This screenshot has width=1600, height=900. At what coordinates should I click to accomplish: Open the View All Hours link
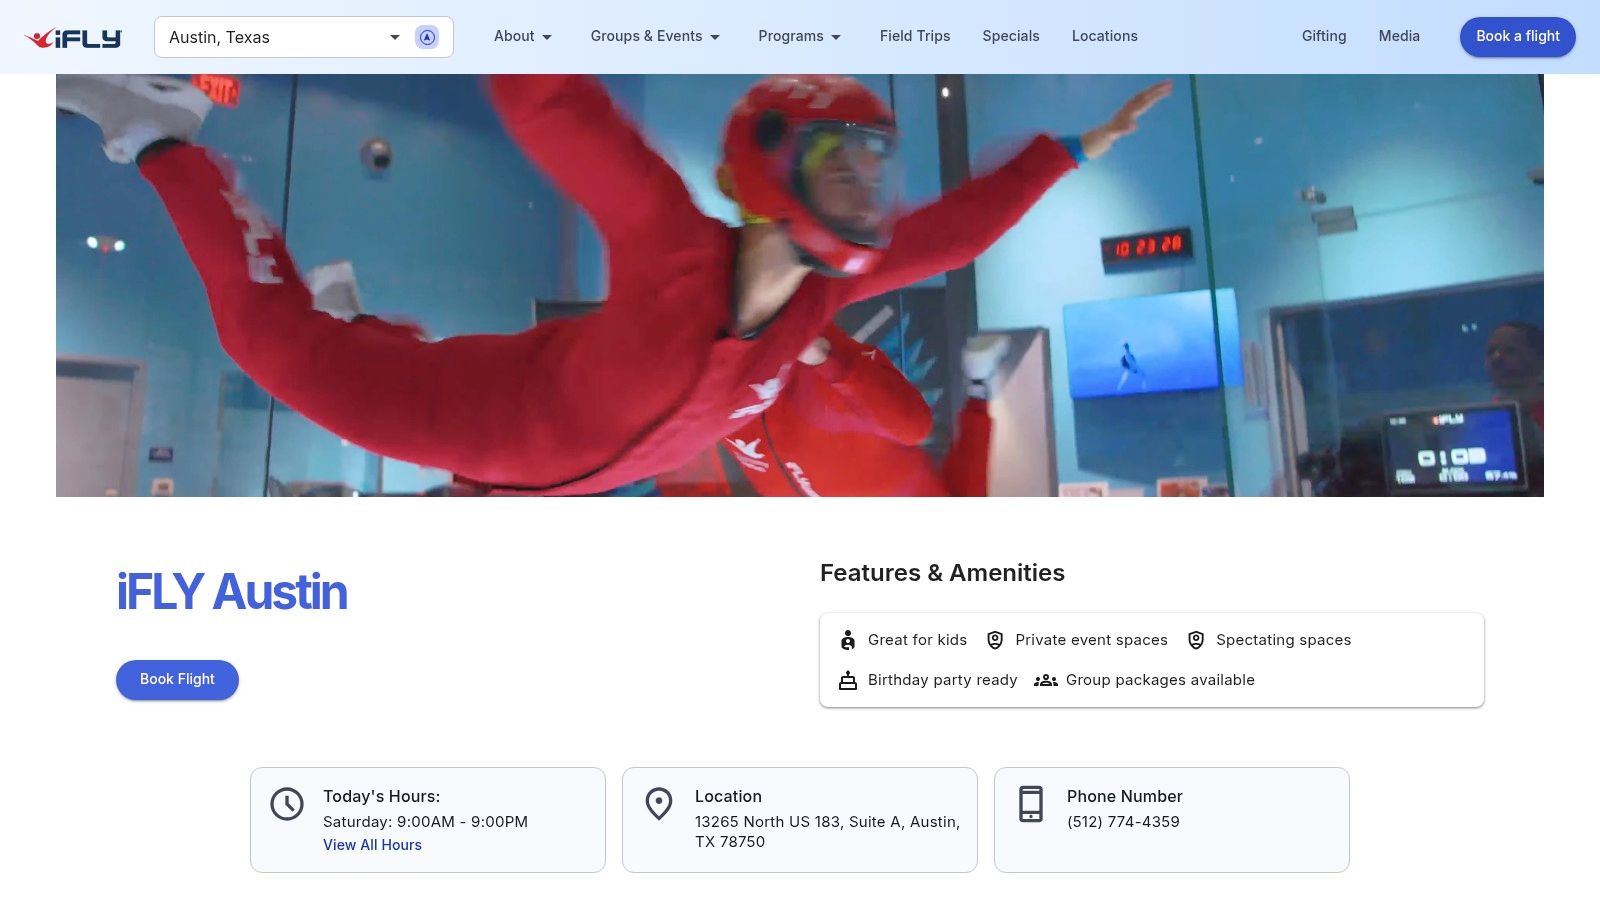point(372,845)
